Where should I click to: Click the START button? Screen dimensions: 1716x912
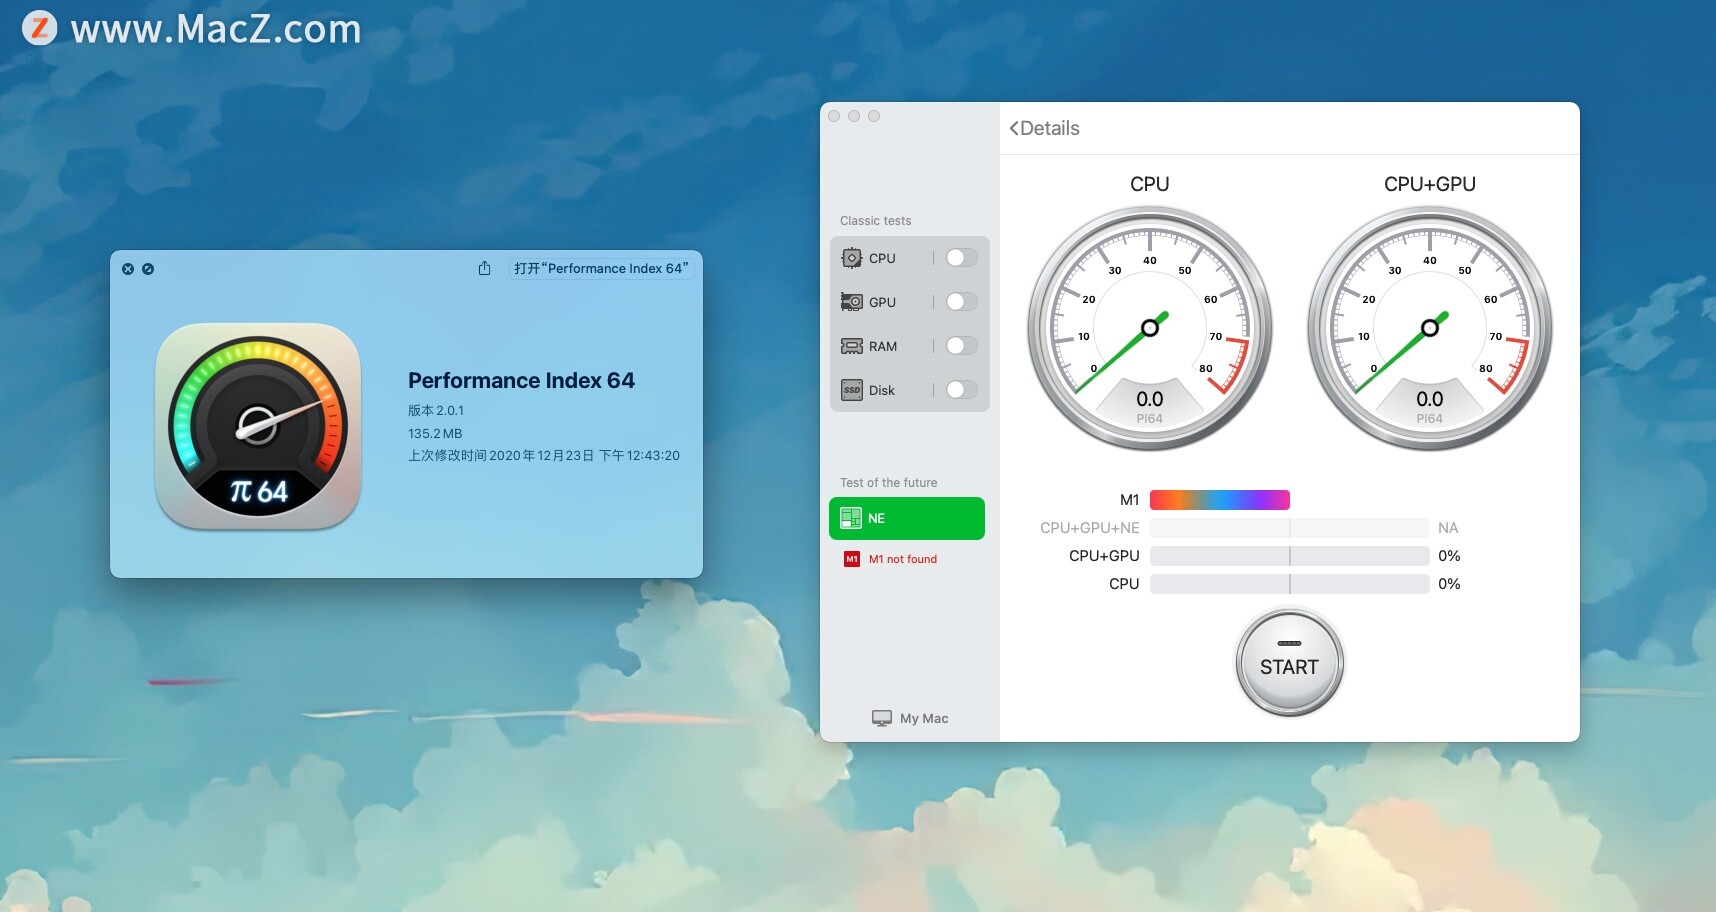(1289, 663)
